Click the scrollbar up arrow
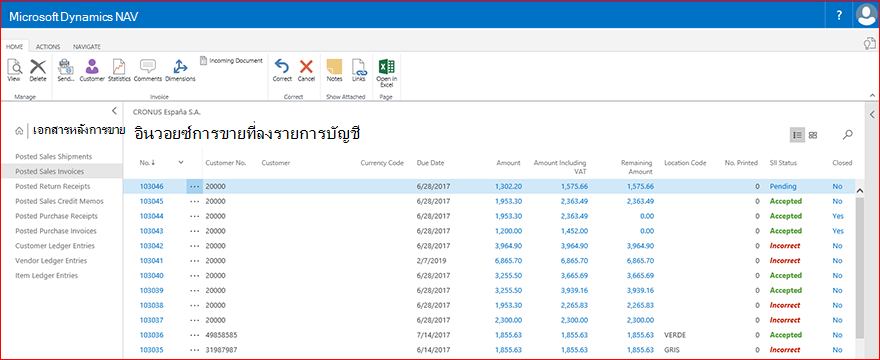Image resolution: width=880 pixels, height=360 pixels. pyautogui.click(x=859, y=190)
